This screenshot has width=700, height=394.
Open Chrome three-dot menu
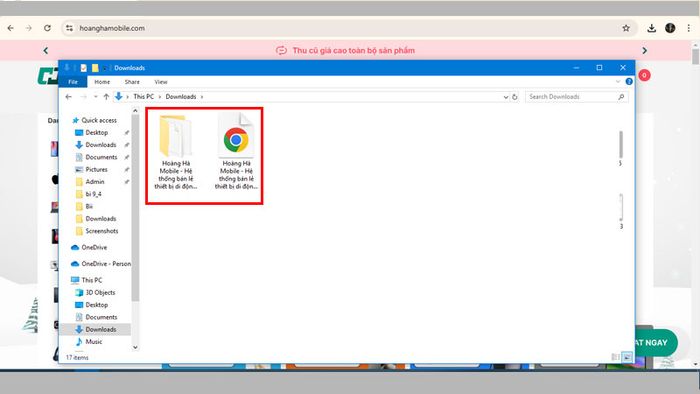coord(689,28)
